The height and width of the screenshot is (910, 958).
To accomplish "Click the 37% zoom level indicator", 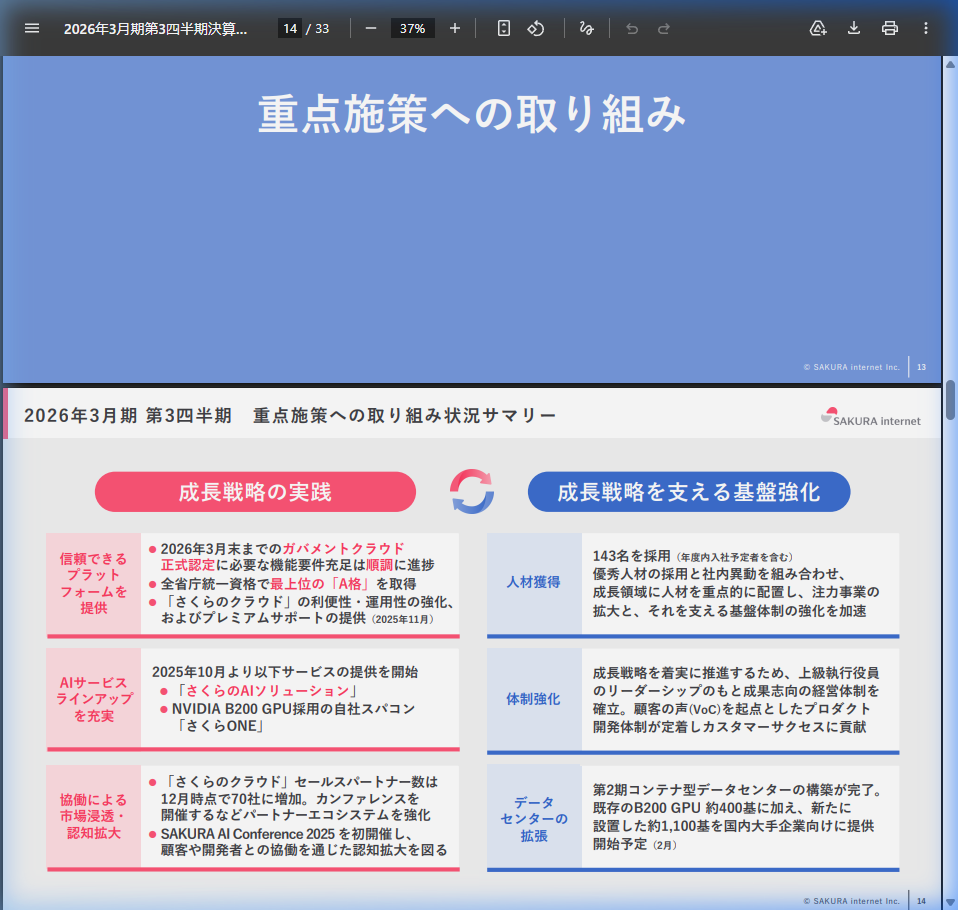I will click(412, 28).
